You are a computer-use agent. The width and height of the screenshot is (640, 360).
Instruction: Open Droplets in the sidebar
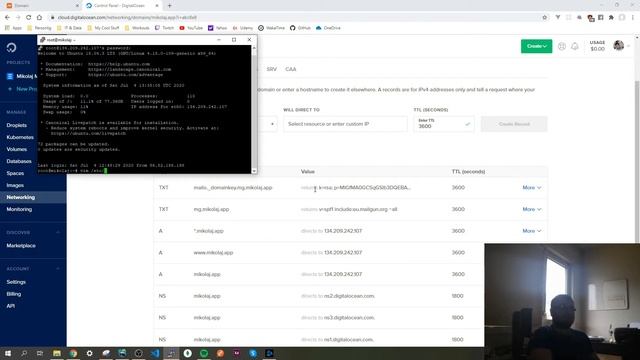(17, 125)
